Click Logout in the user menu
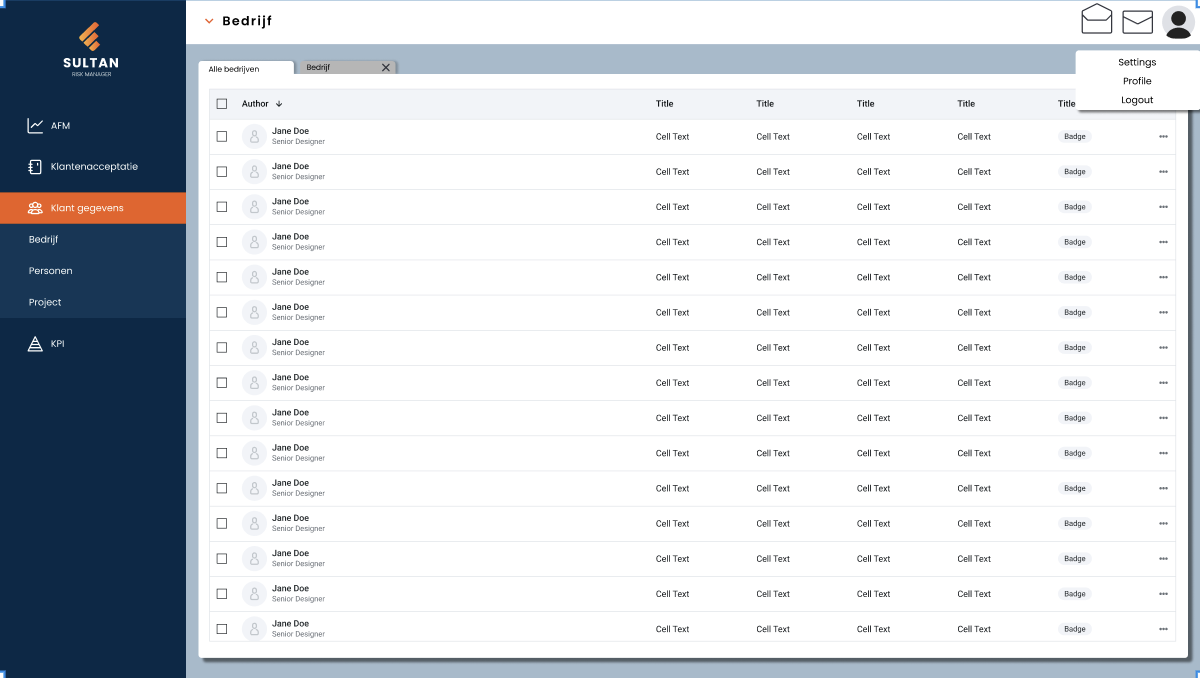Viewport: 1200px width, 678px height. 1137,100
